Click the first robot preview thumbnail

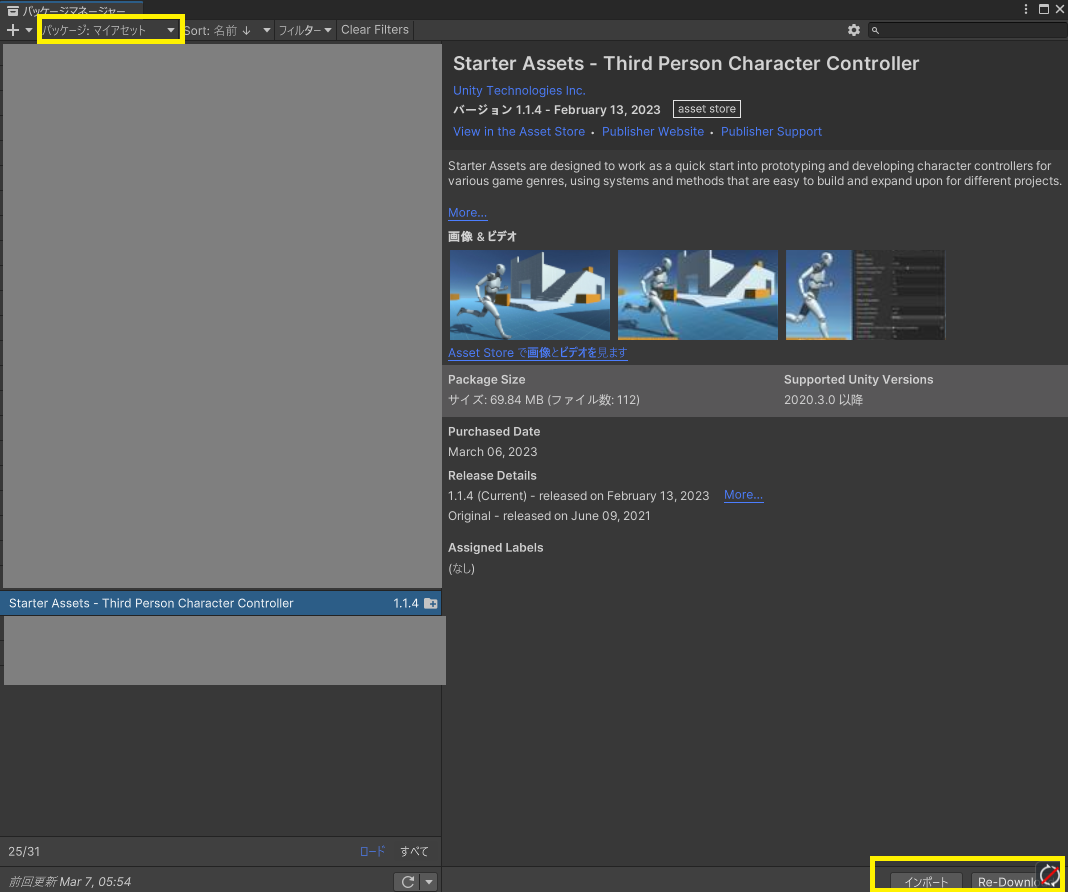529,295
